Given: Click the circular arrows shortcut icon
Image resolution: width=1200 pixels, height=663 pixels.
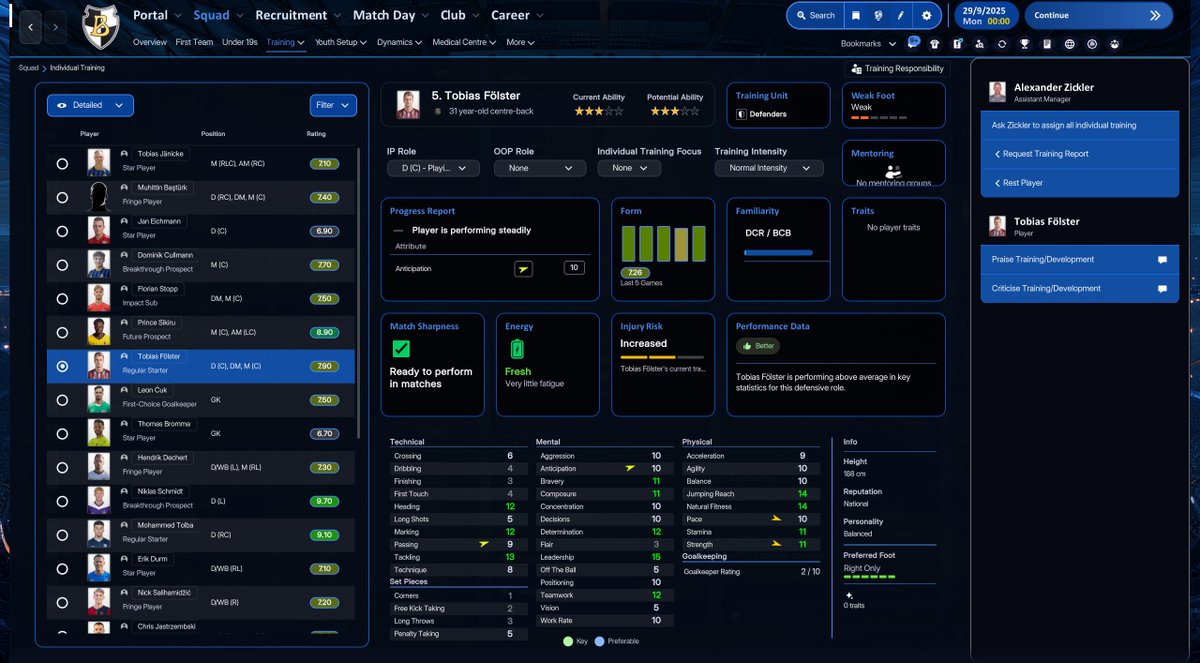Looking at the screenshot, I should tap(1002, 44).
